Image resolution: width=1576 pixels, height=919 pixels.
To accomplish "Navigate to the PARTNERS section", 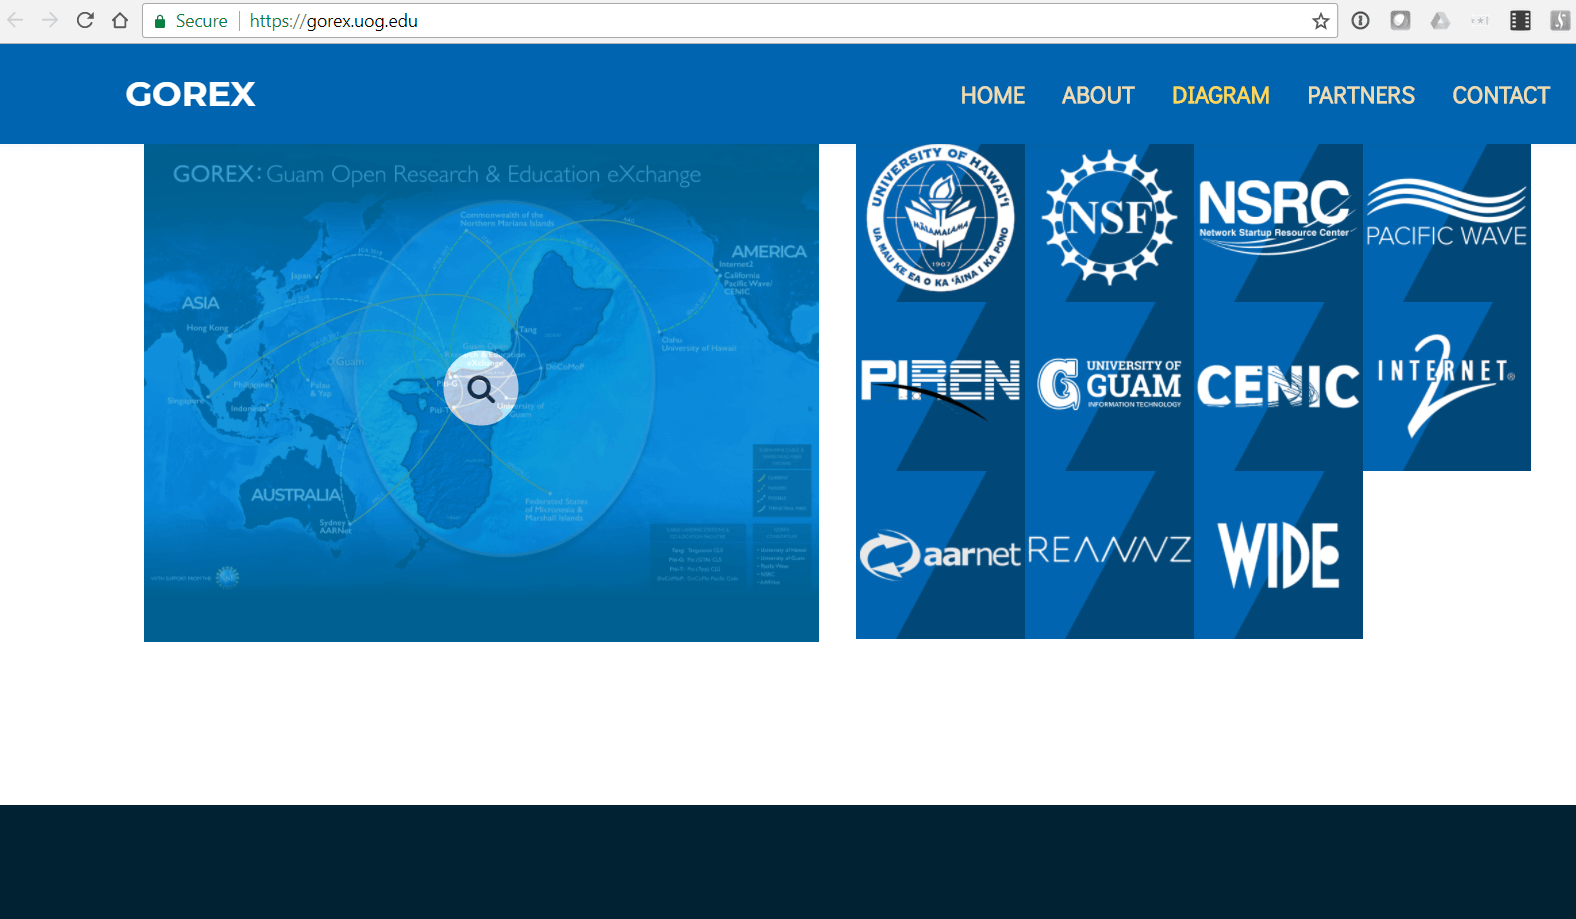I will coord(1360,95).
